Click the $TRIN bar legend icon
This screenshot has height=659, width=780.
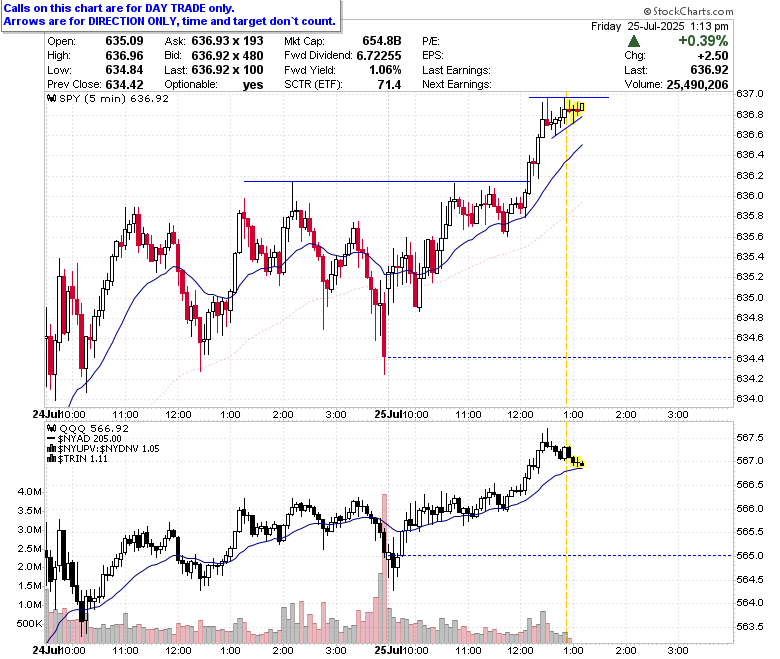(x=51, y=459)
